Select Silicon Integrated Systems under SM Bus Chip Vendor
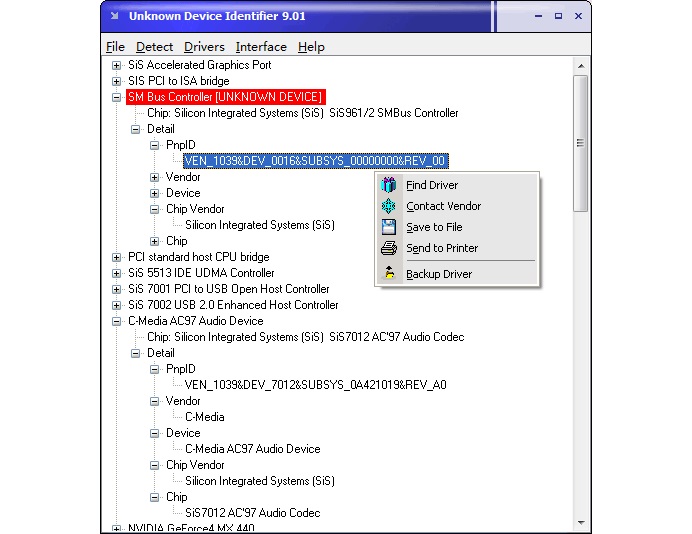 [x=260, y=225]
